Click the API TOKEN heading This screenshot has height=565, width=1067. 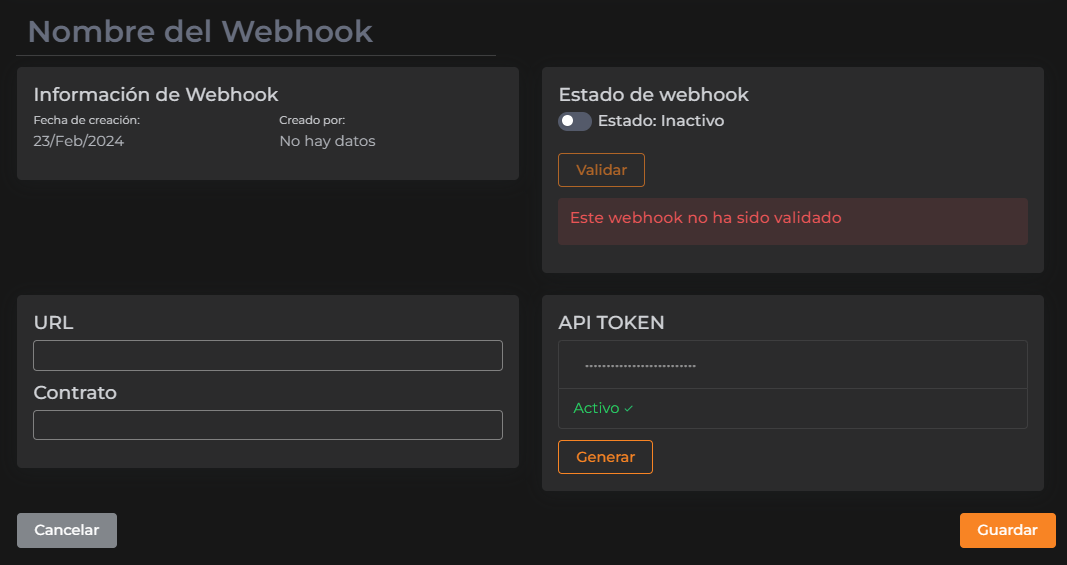point(611,322)
